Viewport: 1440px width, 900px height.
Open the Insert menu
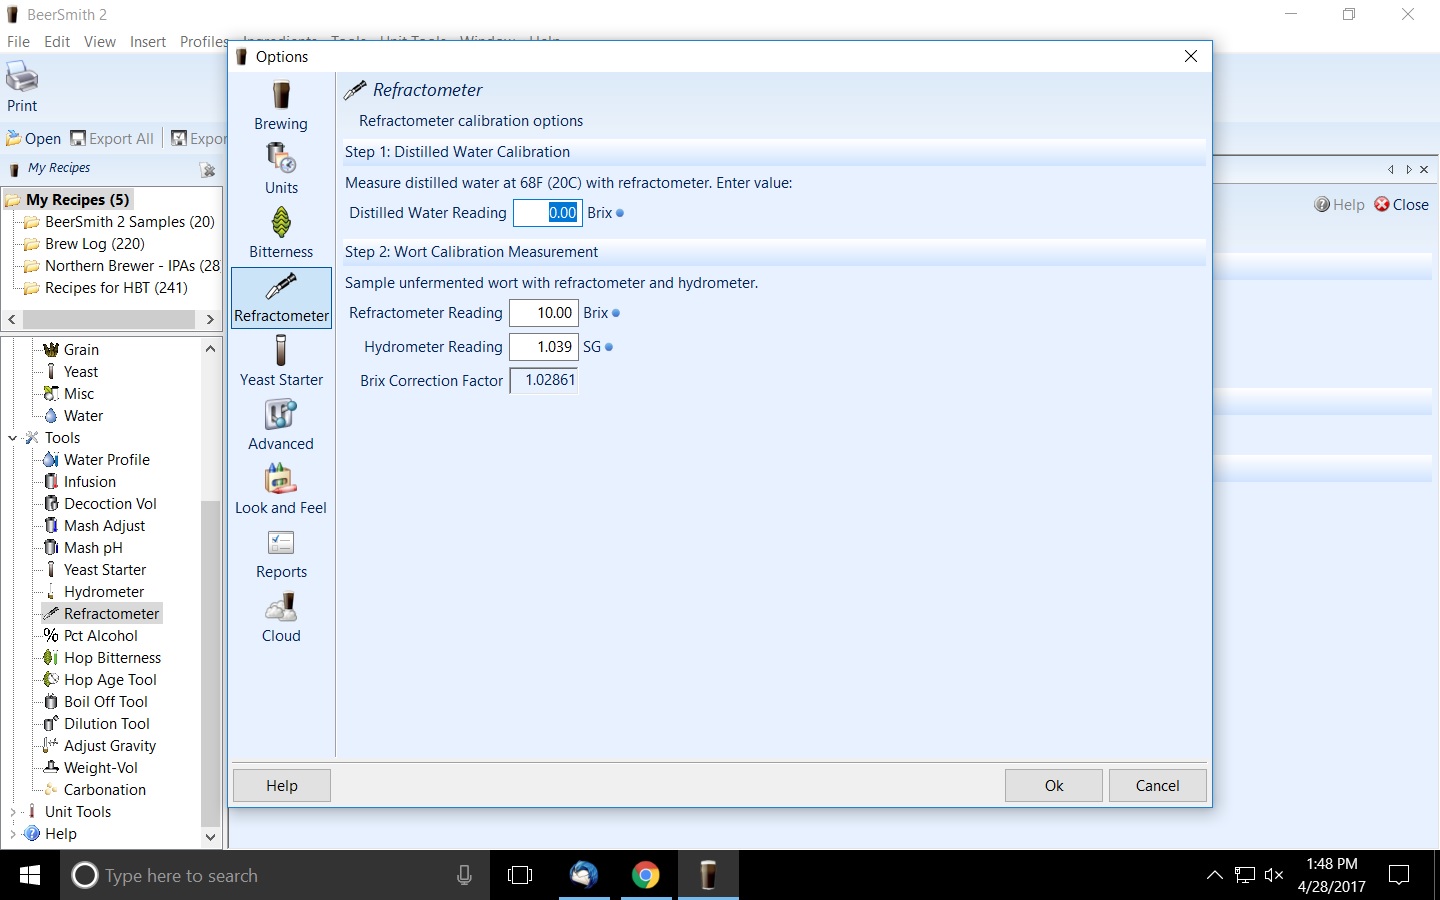[x=148, y=41]
